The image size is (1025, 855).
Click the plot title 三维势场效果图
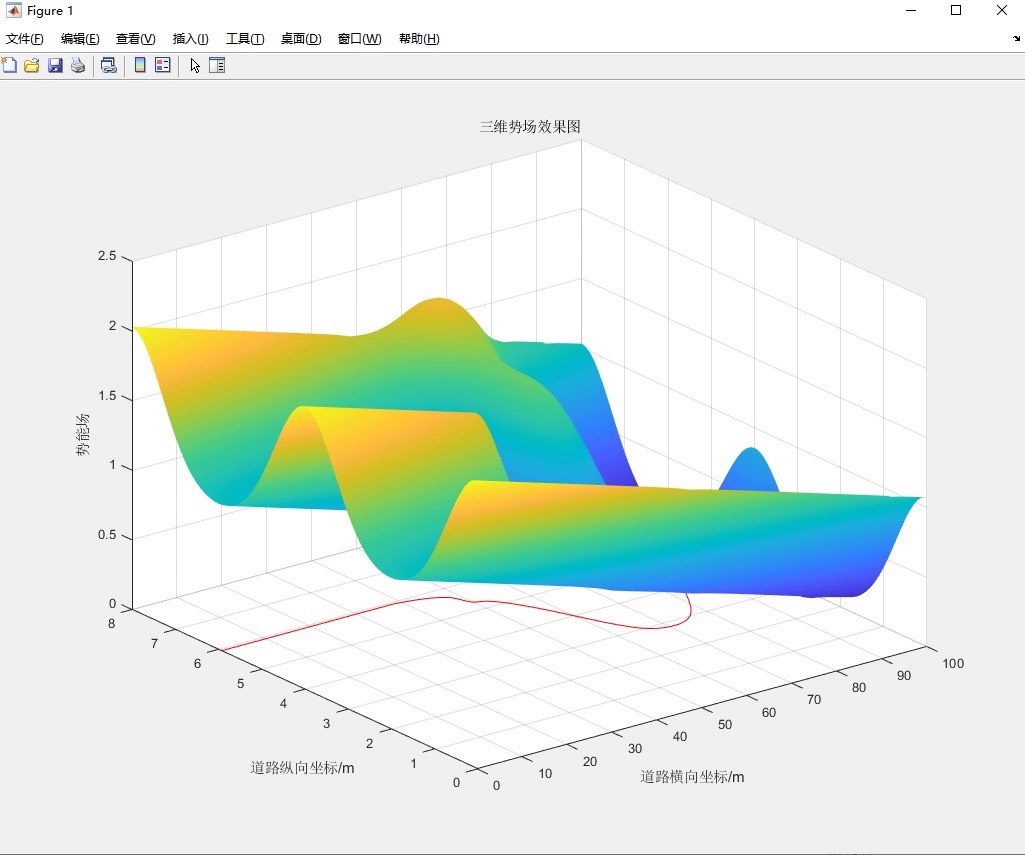pos(530,127)
